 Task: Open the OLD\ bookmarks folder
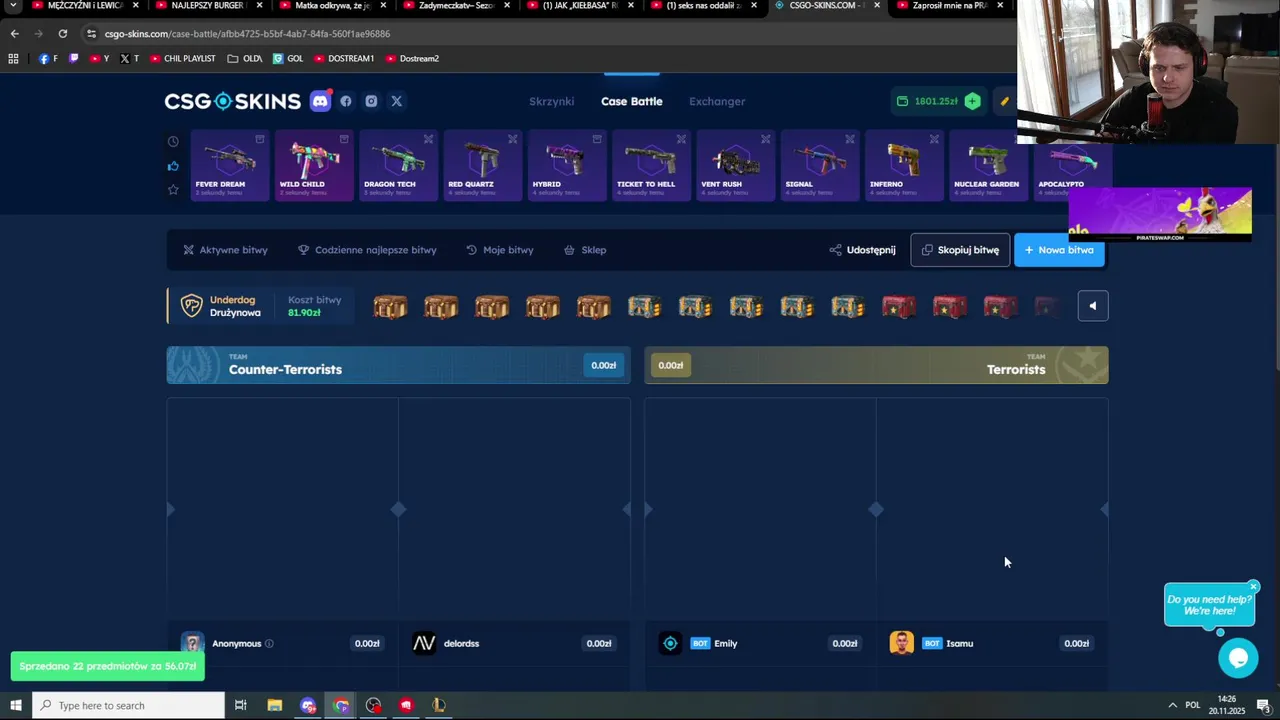pos(245,58)
